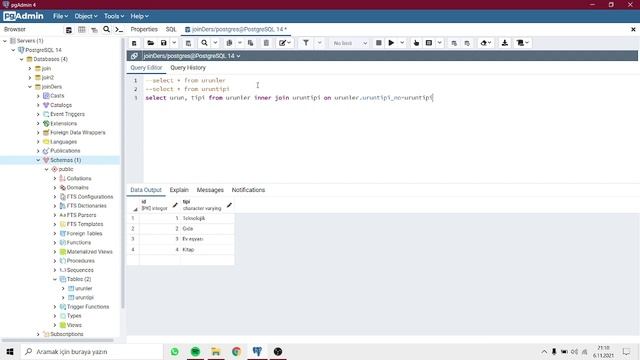
Task: Click the Save Data Changes icon
Action: click(188, 43)
